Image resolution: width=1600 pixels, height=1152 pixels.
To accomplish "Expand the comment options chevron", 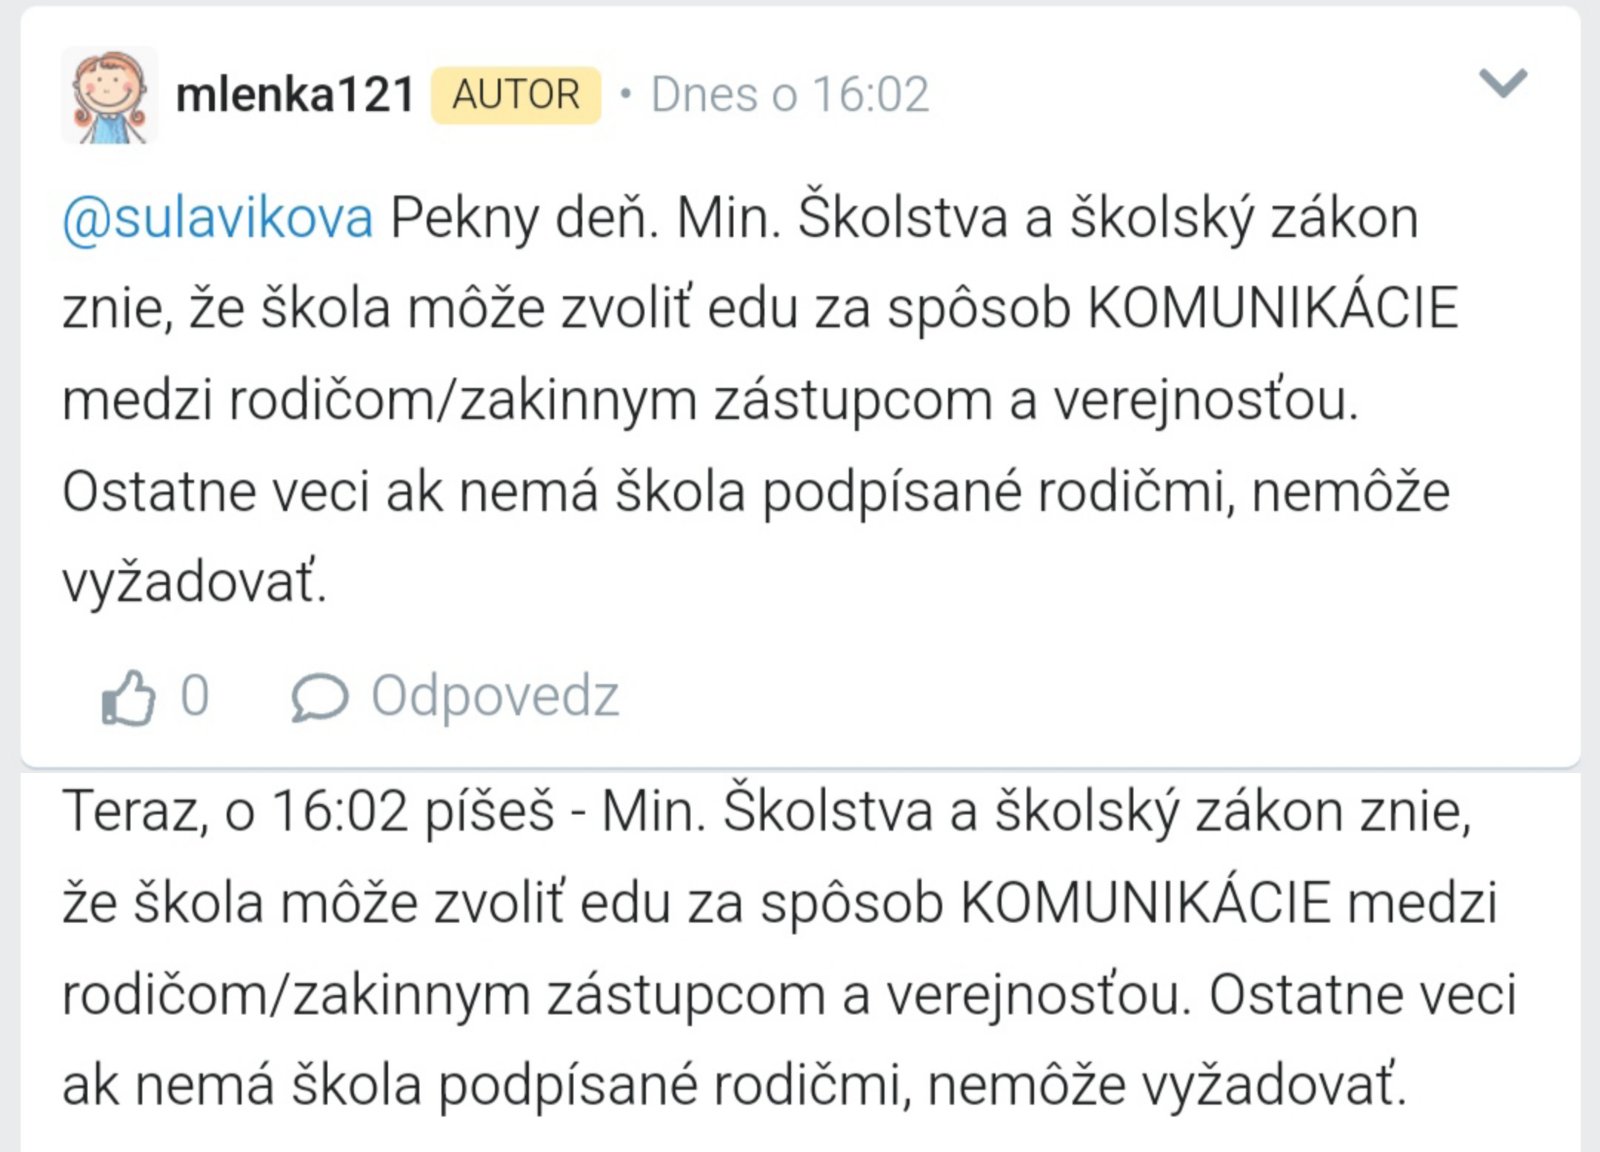I will (1503, 83).
